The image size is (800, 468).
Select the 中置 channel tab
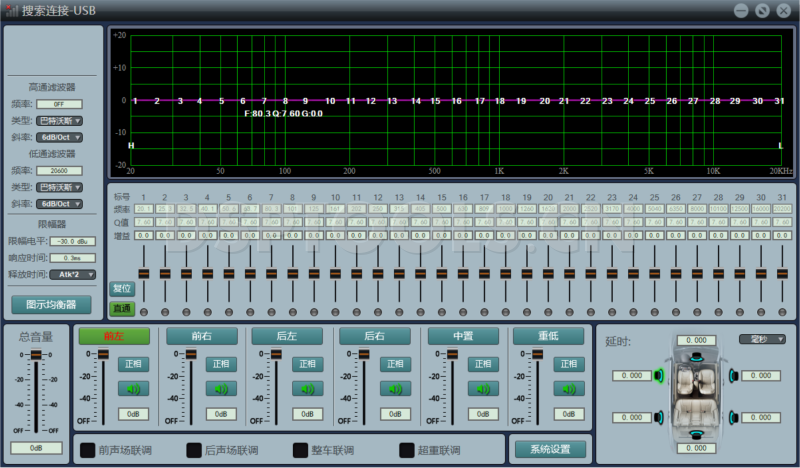462,337
